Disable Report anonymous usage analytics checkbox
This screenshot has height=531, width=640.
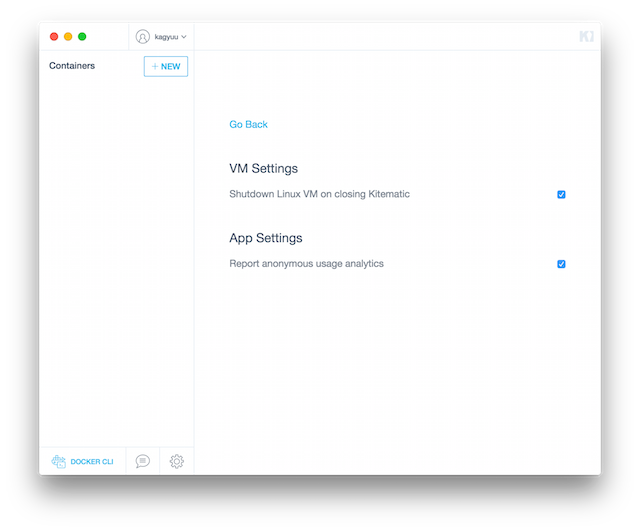click(561, 264)
